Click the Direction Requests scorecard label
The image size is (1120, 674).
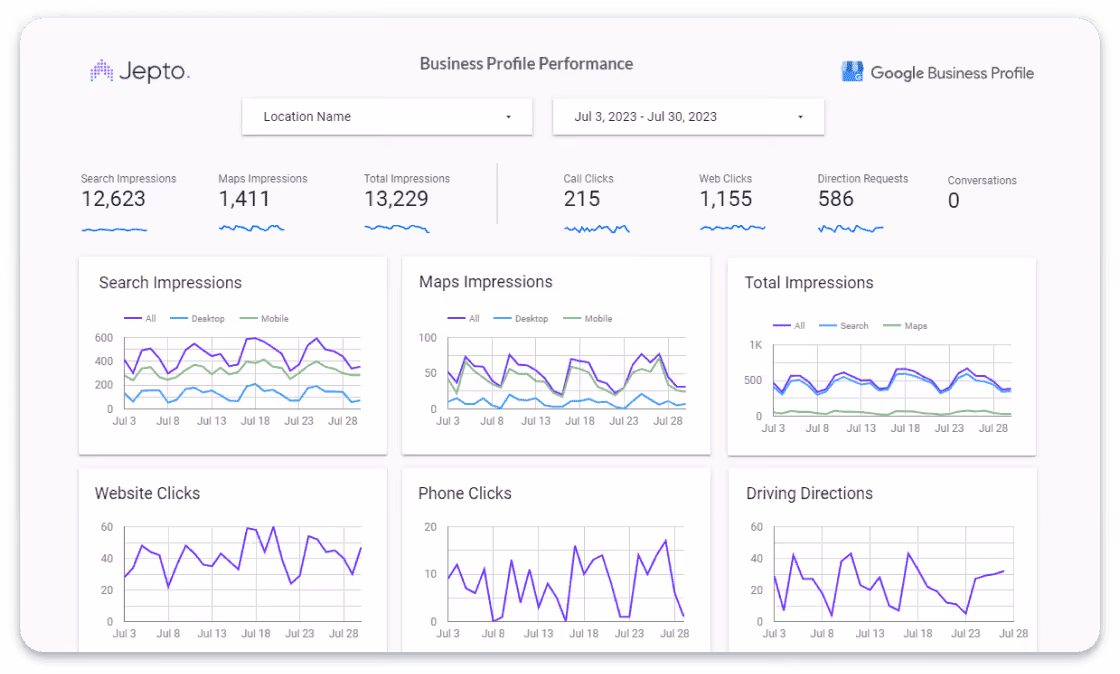pos(863,178)
